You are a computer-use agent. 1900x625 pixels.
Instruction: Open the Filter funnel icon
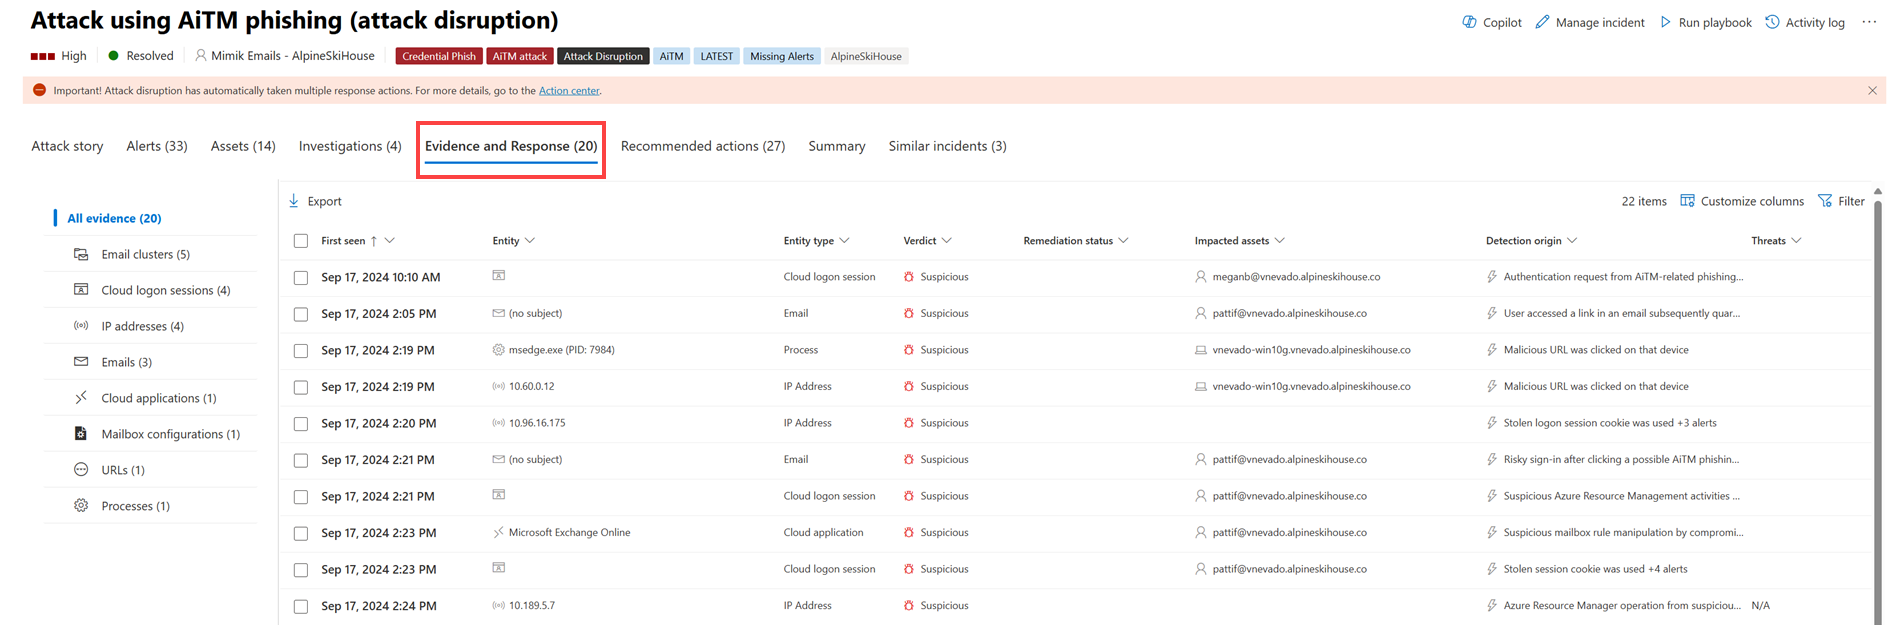click(x=1825, y=201)
